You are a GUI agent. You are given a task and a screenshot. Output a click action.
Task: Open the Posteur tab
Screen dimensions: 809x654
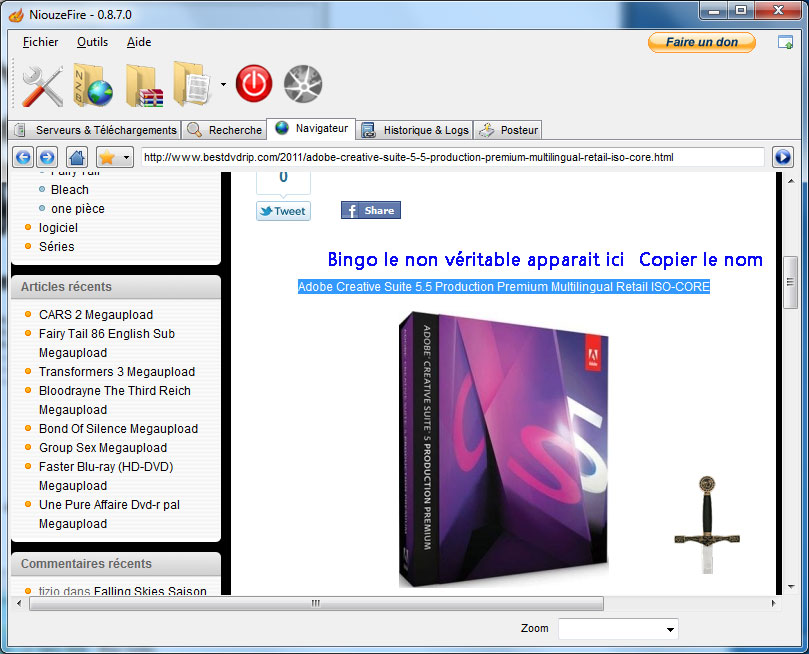tap(508, 130)
